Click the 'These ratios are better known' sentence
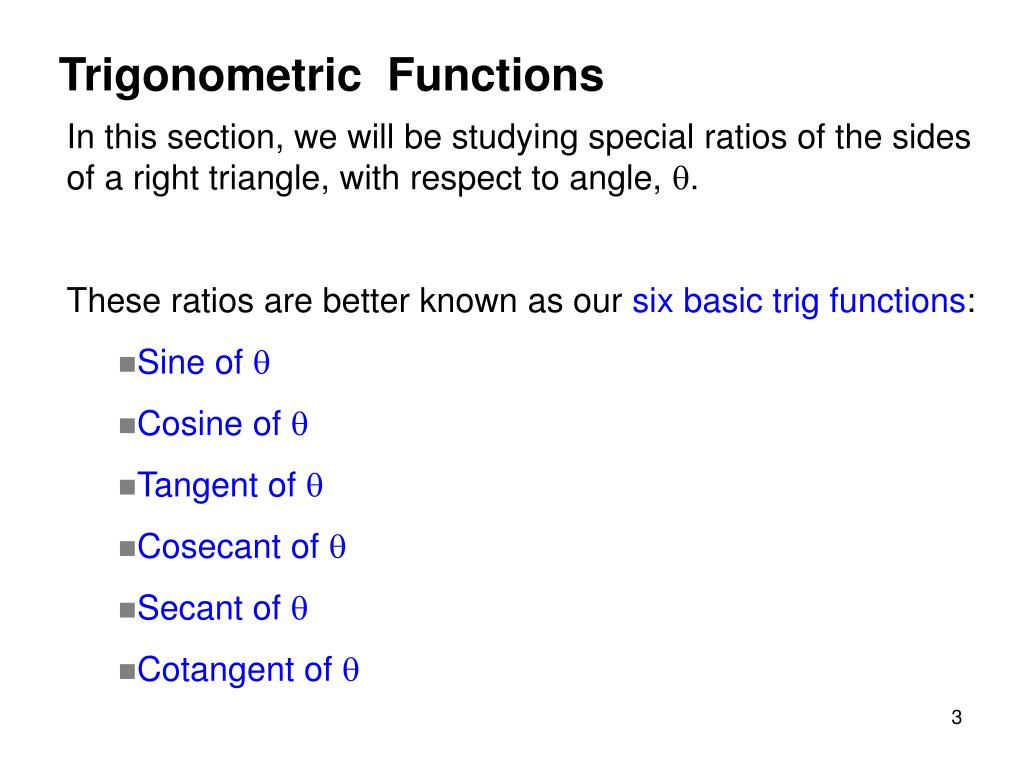The height and width of the screenshot is (768, 1024). pos(521,302)
